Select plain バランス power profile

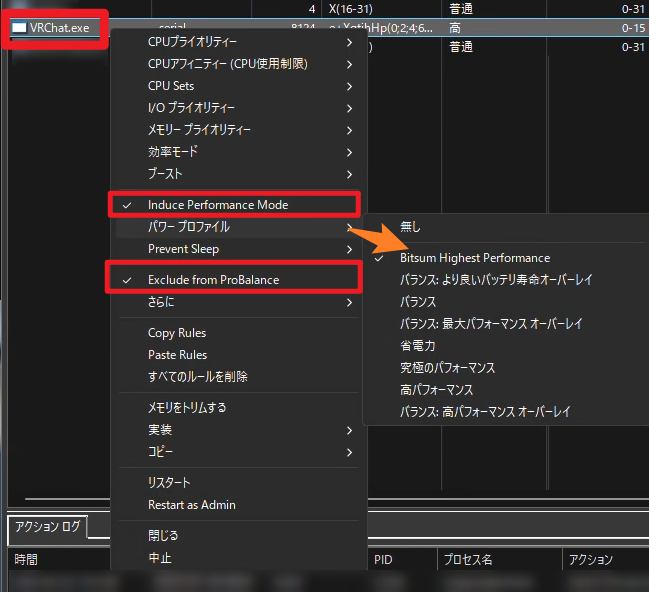pyautogui.click(x=508, y=302)
